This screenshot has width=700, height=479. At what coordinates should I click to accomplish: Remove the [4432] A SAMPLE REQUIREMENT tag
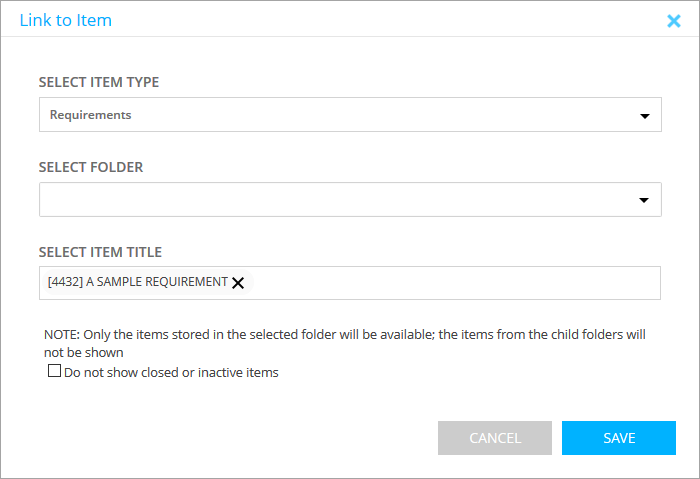coord(238,283)
